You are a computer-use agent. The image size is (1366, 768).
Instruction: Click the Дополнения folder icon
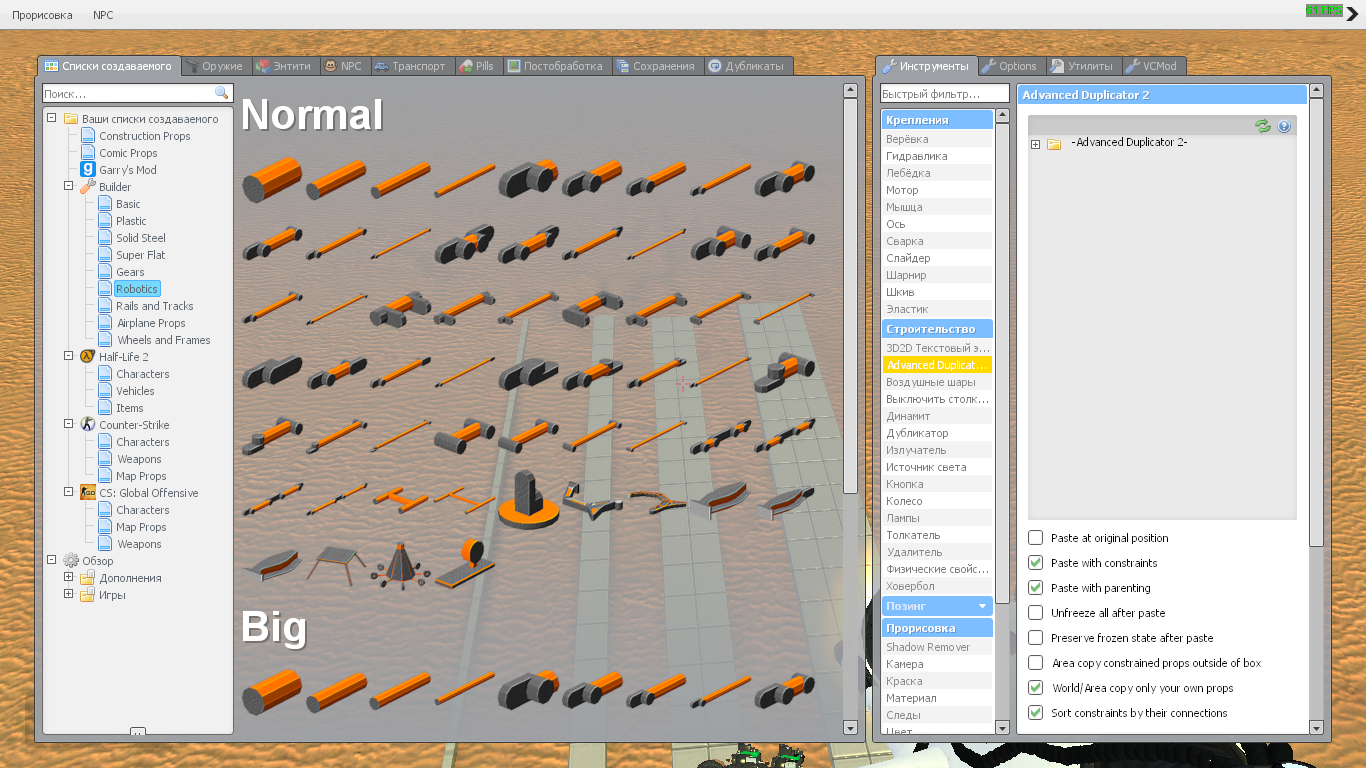point(88,578)
